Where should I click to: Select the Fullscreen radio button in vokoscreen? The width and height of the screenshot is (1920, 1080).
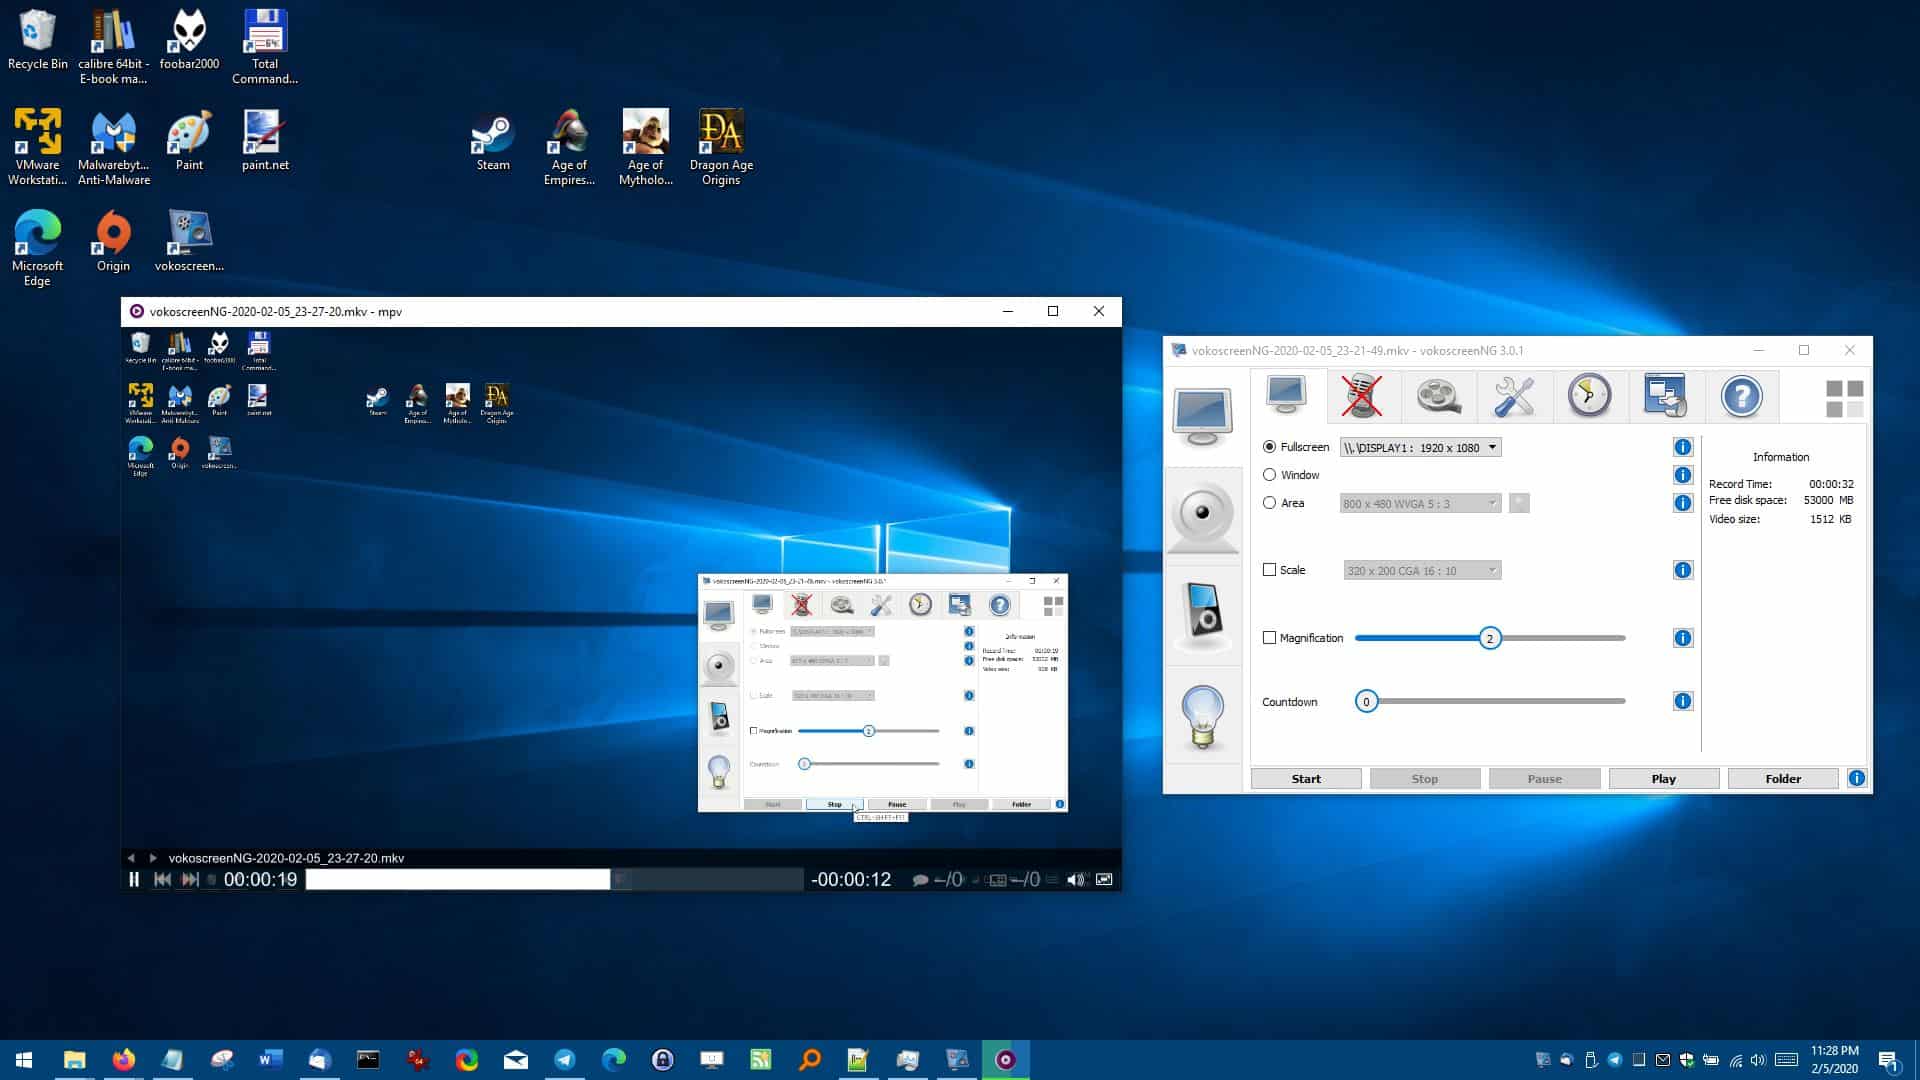1269,446
